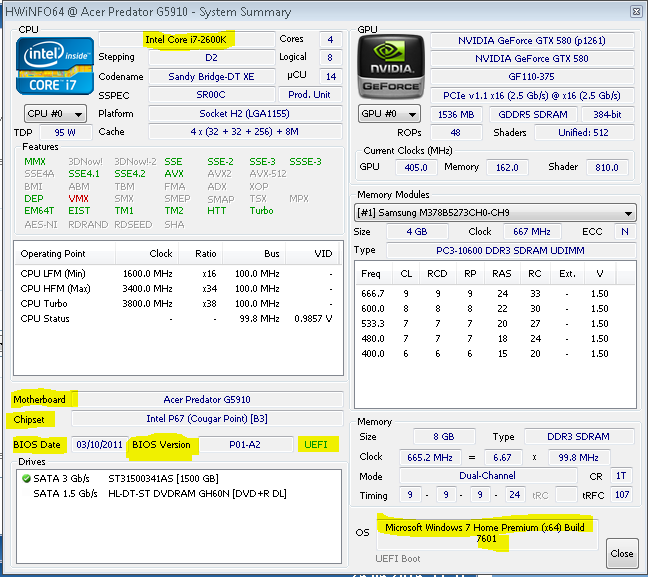Click the memory clock 665.2 MHz
The image size is (648, 577).
tap(430, 458)
